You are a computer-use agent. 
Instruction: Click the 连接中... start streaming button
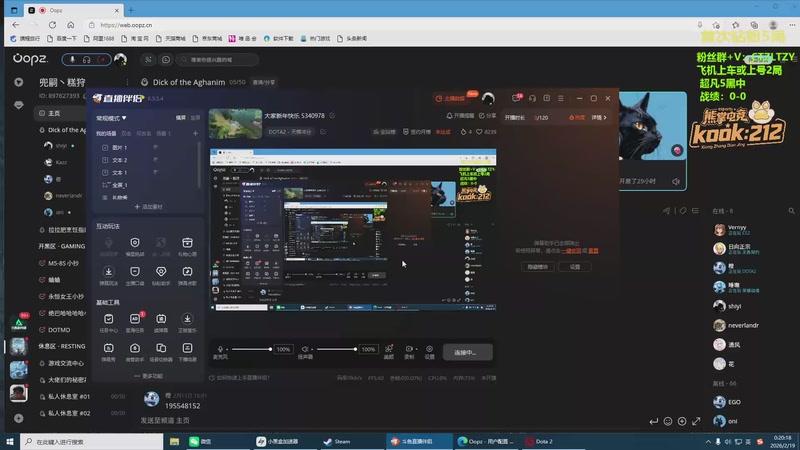pyautogui.click(x=468, y=352)
